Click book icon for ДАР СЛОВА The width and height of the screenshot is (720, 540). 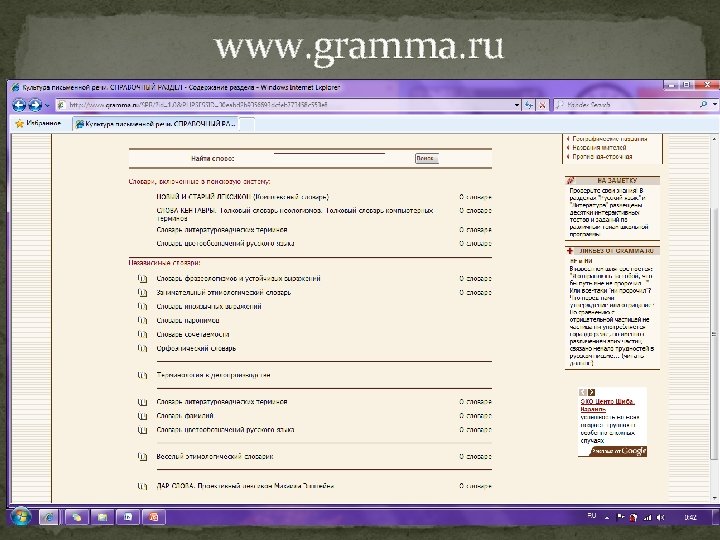(x=142, y=486)
